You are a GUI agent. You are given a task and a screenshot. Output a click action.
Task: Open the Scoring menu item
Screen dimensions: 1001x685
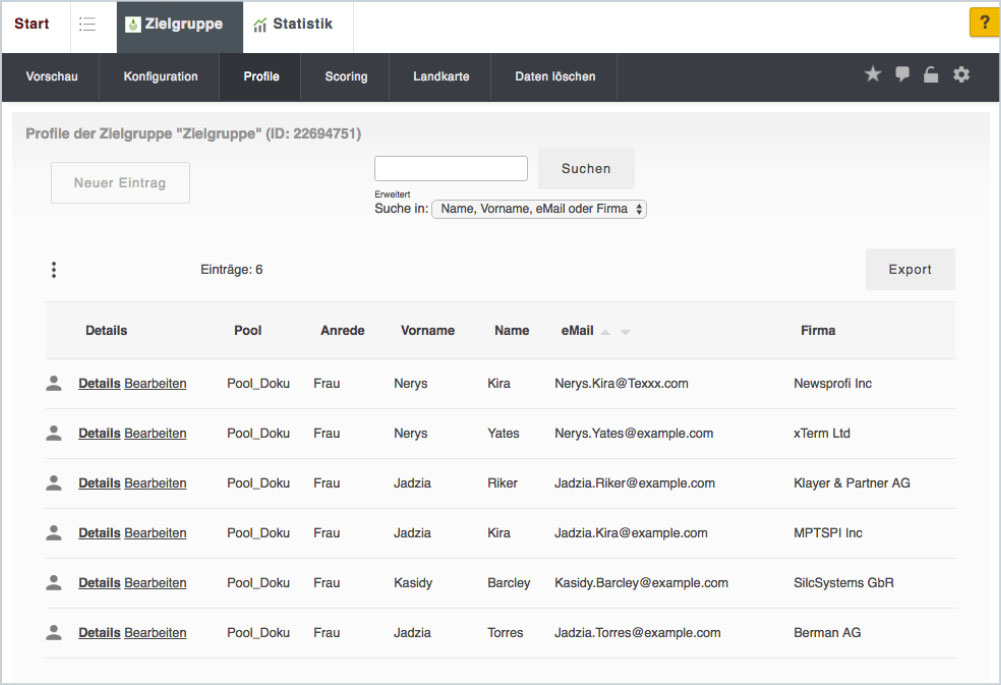coord(346,76)
